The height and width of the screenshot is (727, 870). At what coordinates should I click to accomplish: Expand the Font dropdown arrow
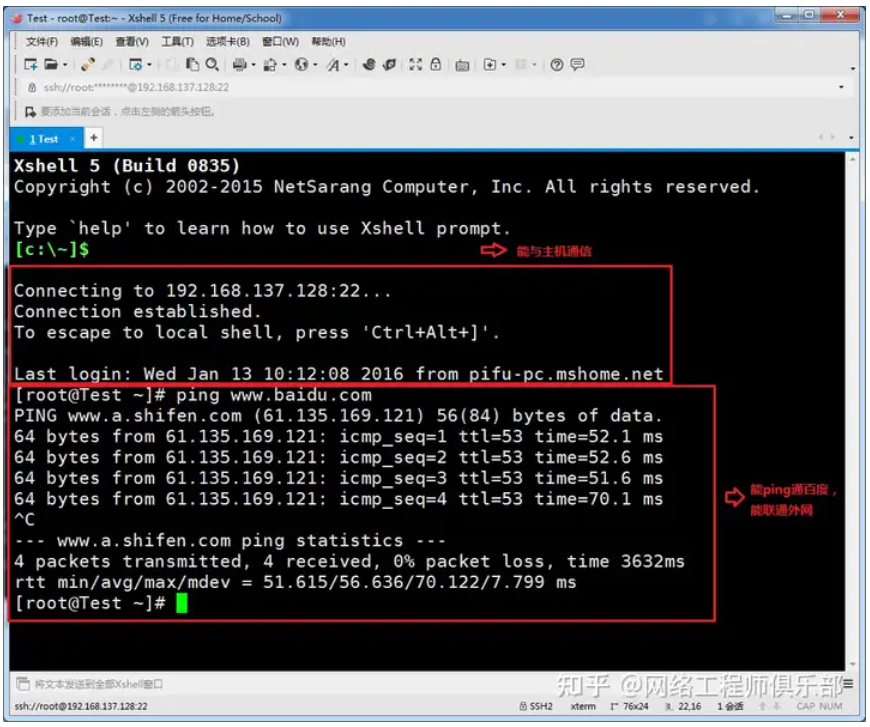coord(346,65)
